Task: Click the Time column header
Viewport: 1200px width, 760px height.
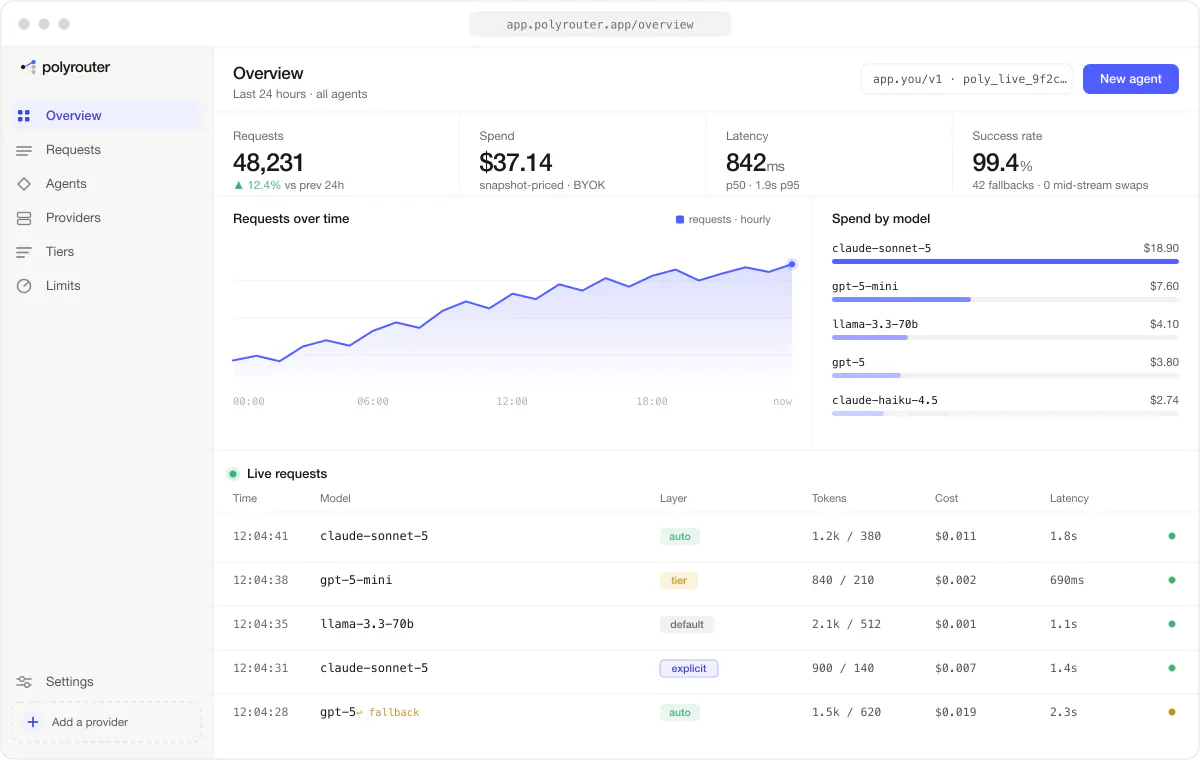Action: click(245, 498)
